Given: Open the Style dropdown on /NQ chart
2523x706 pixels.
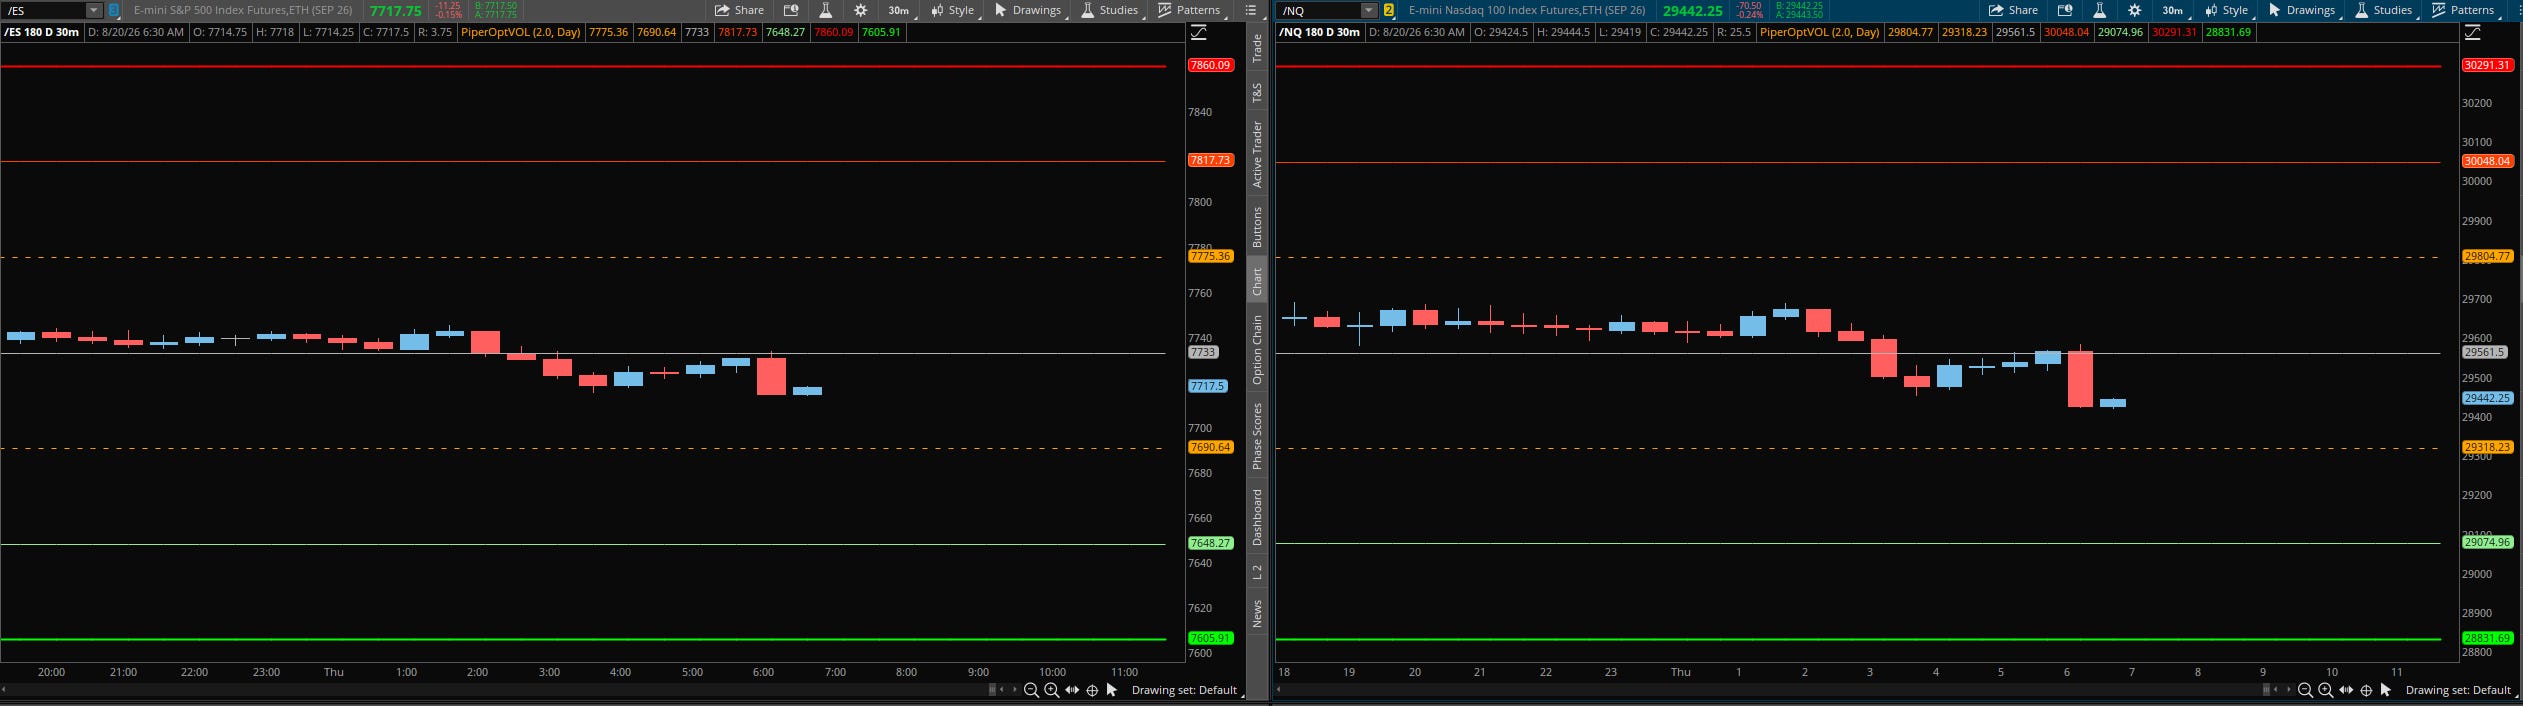Looking at the screenshot, I should coord(2227,10).
